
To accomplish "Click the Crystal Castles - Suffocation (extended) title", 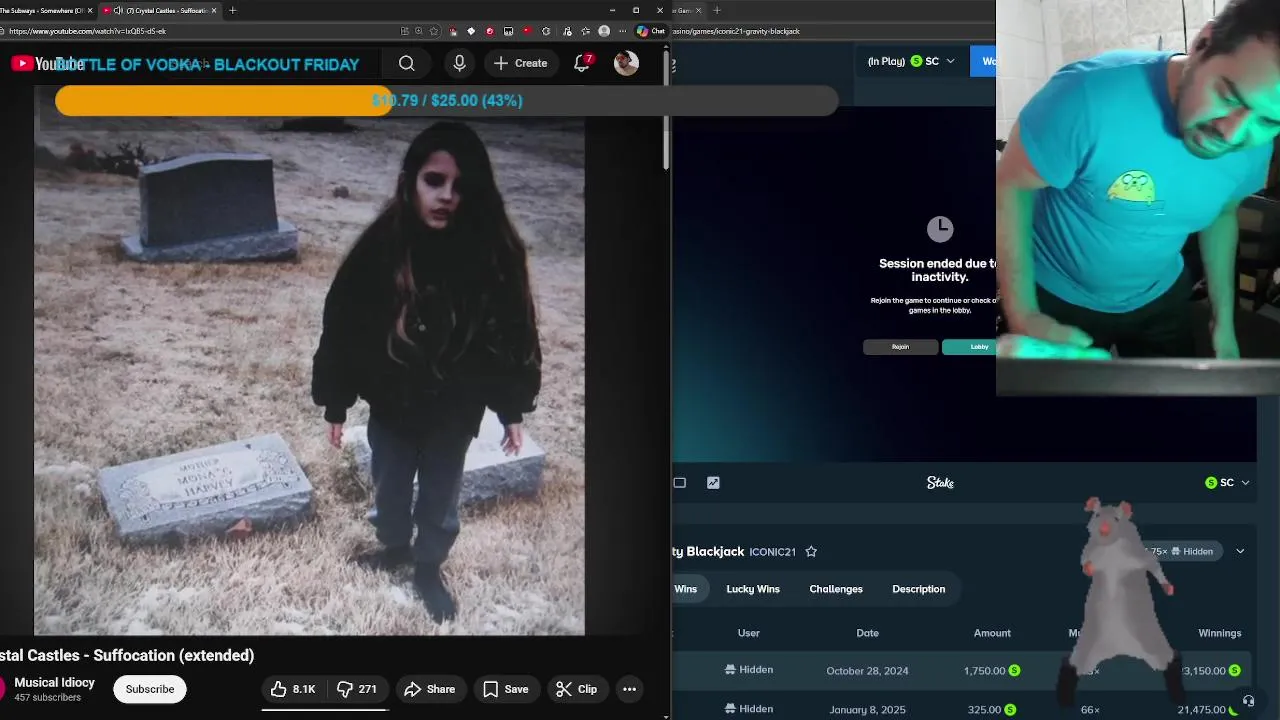I will (127, 656).
